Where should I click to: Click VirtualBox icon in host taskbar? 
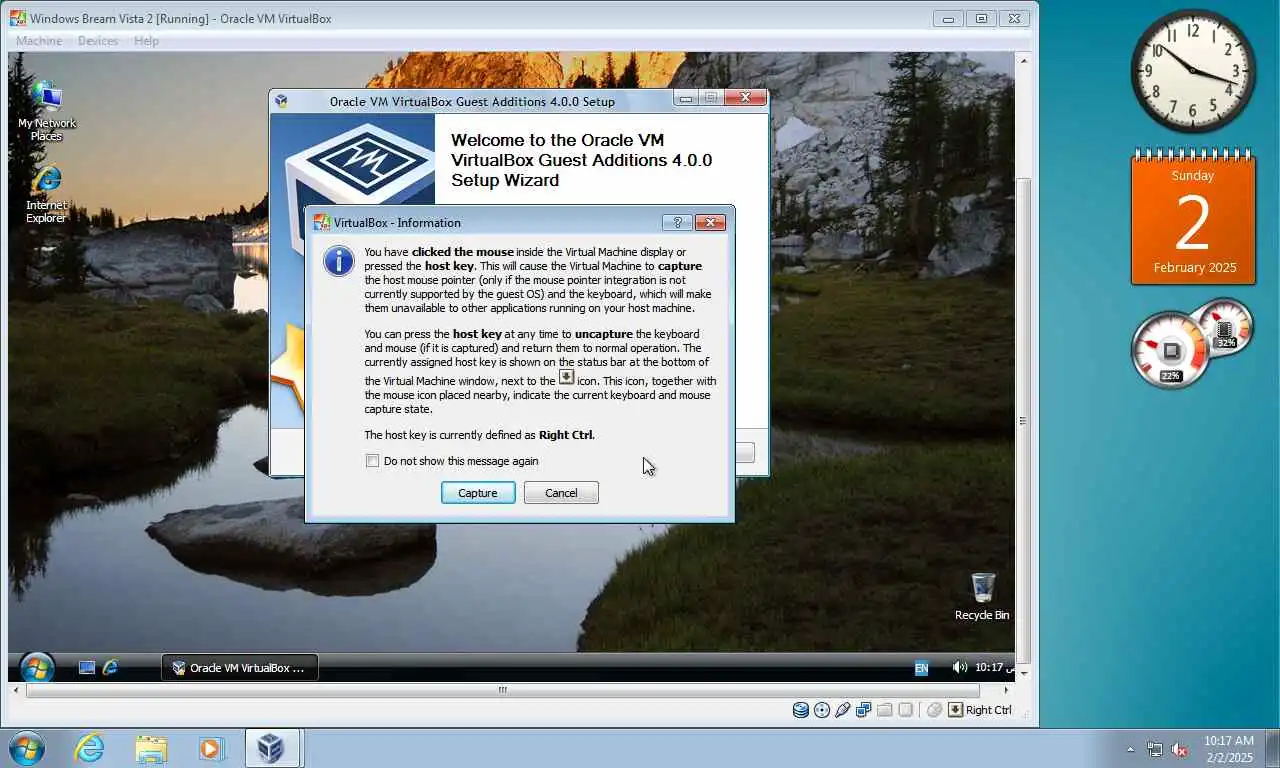(x=271, y=748)
